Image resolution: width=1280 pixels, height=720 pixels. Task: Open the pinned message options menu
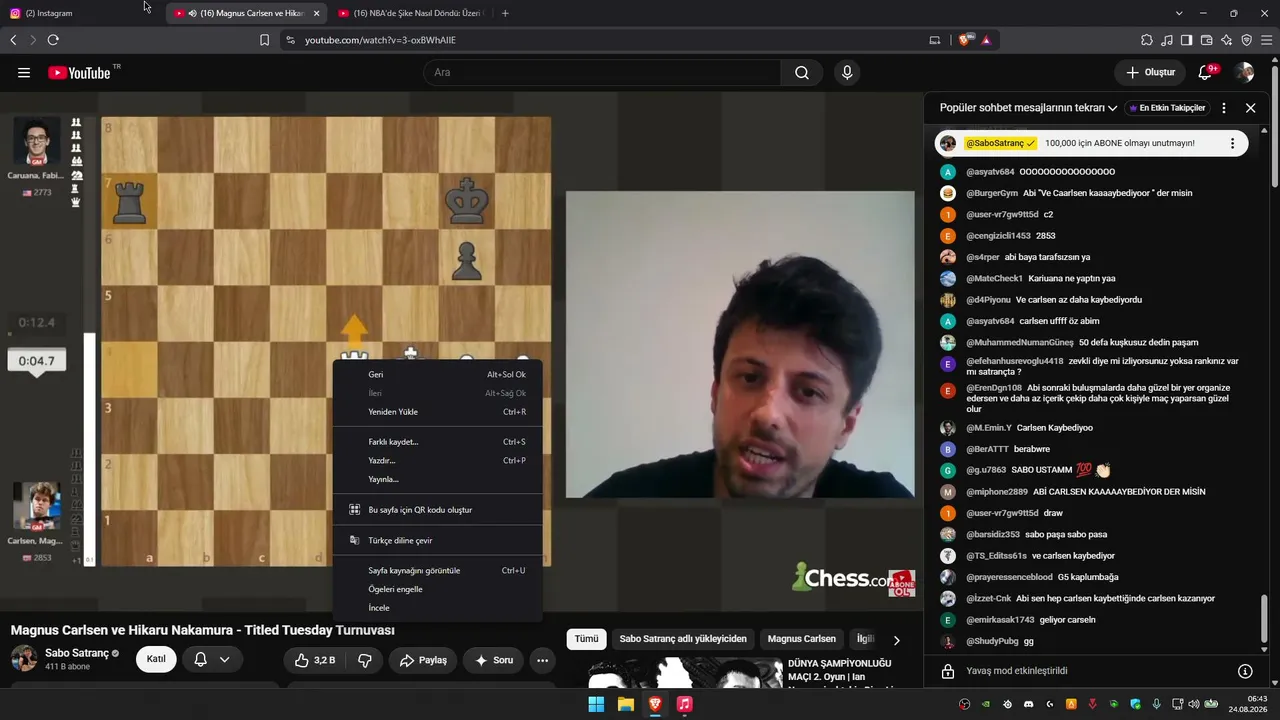[1232, 143]
